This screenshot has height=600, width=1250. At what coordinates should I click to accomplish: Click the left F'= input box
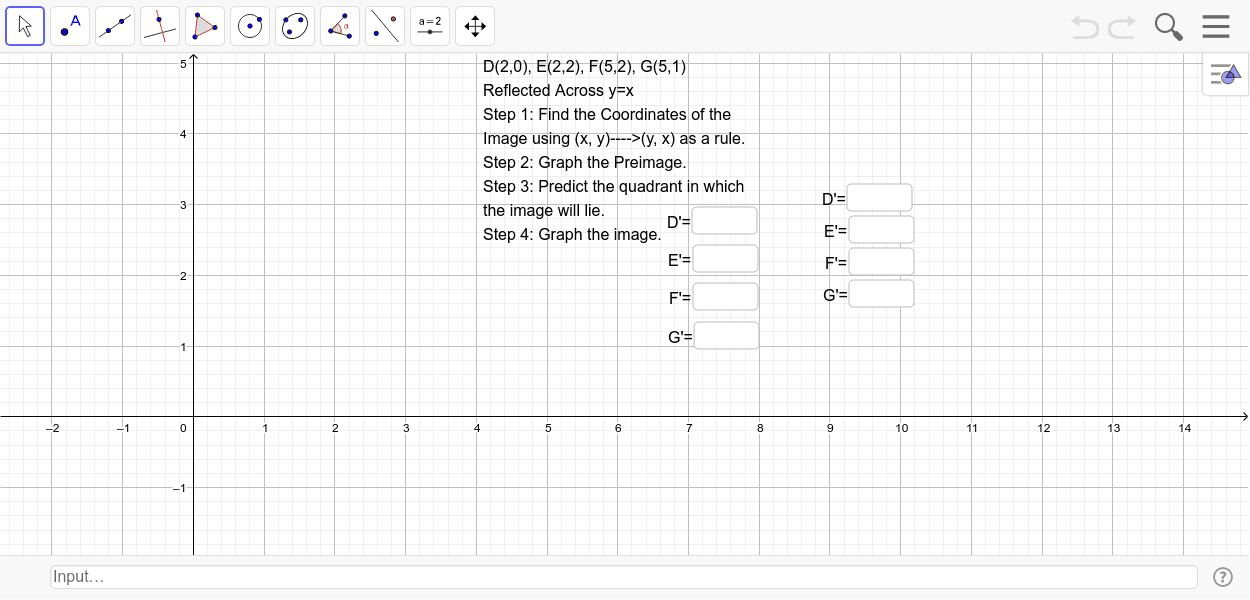(x=726, y=297)
